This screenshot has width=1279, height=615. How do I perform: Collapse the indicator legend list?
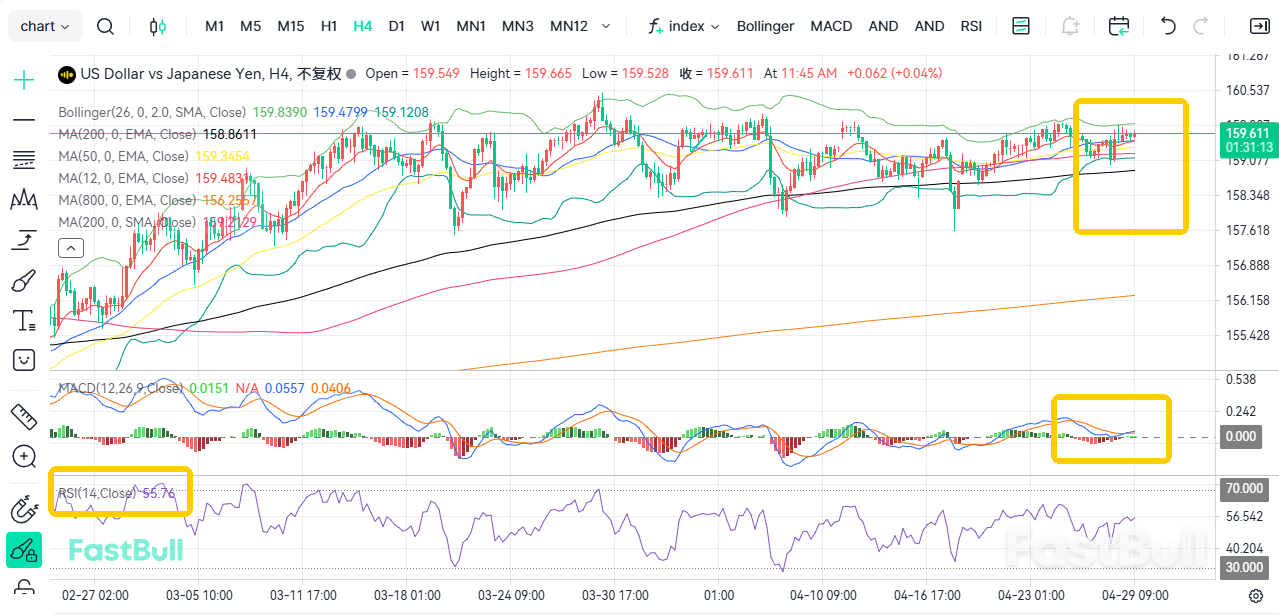tap(71, 248)
